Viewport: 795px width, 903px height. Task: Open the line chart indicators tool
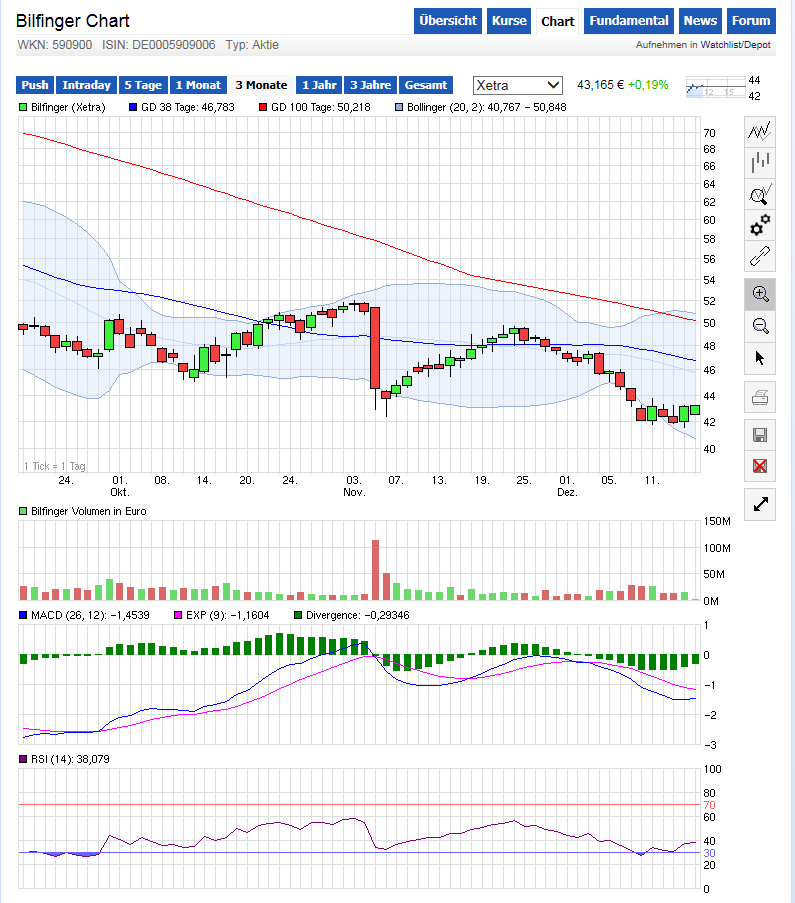pos(759,131)
